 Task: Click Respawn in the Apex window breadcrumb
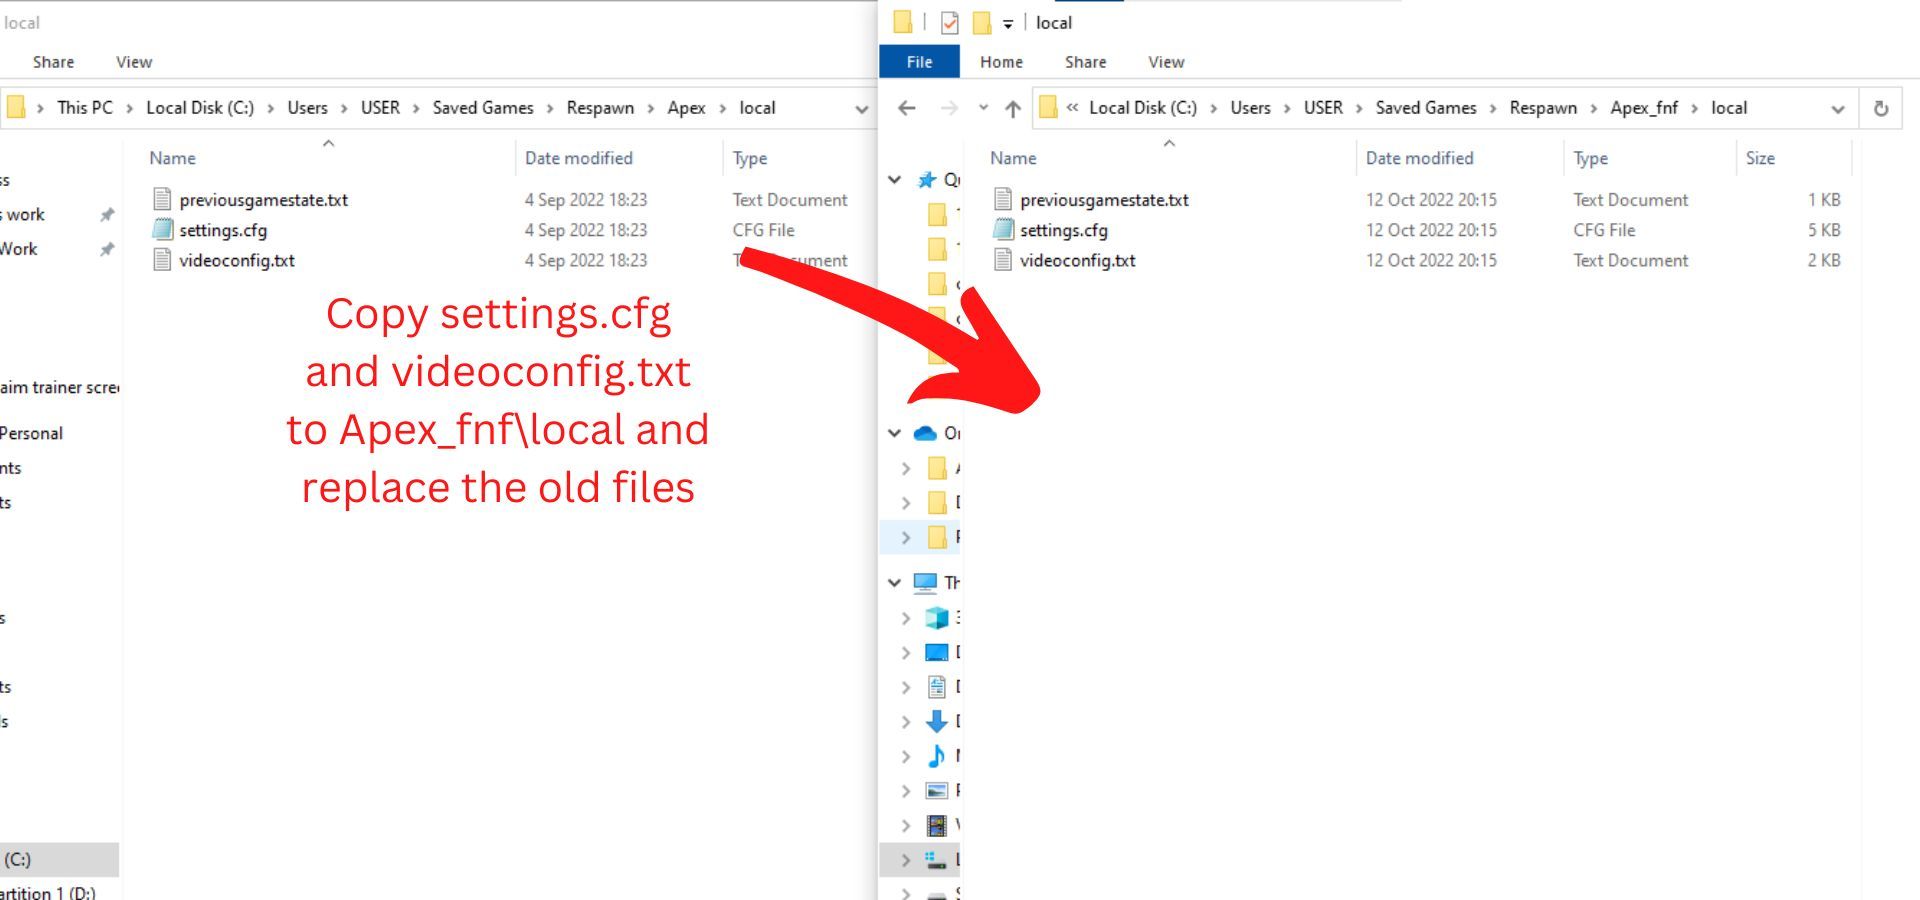(x=600, y=108)
